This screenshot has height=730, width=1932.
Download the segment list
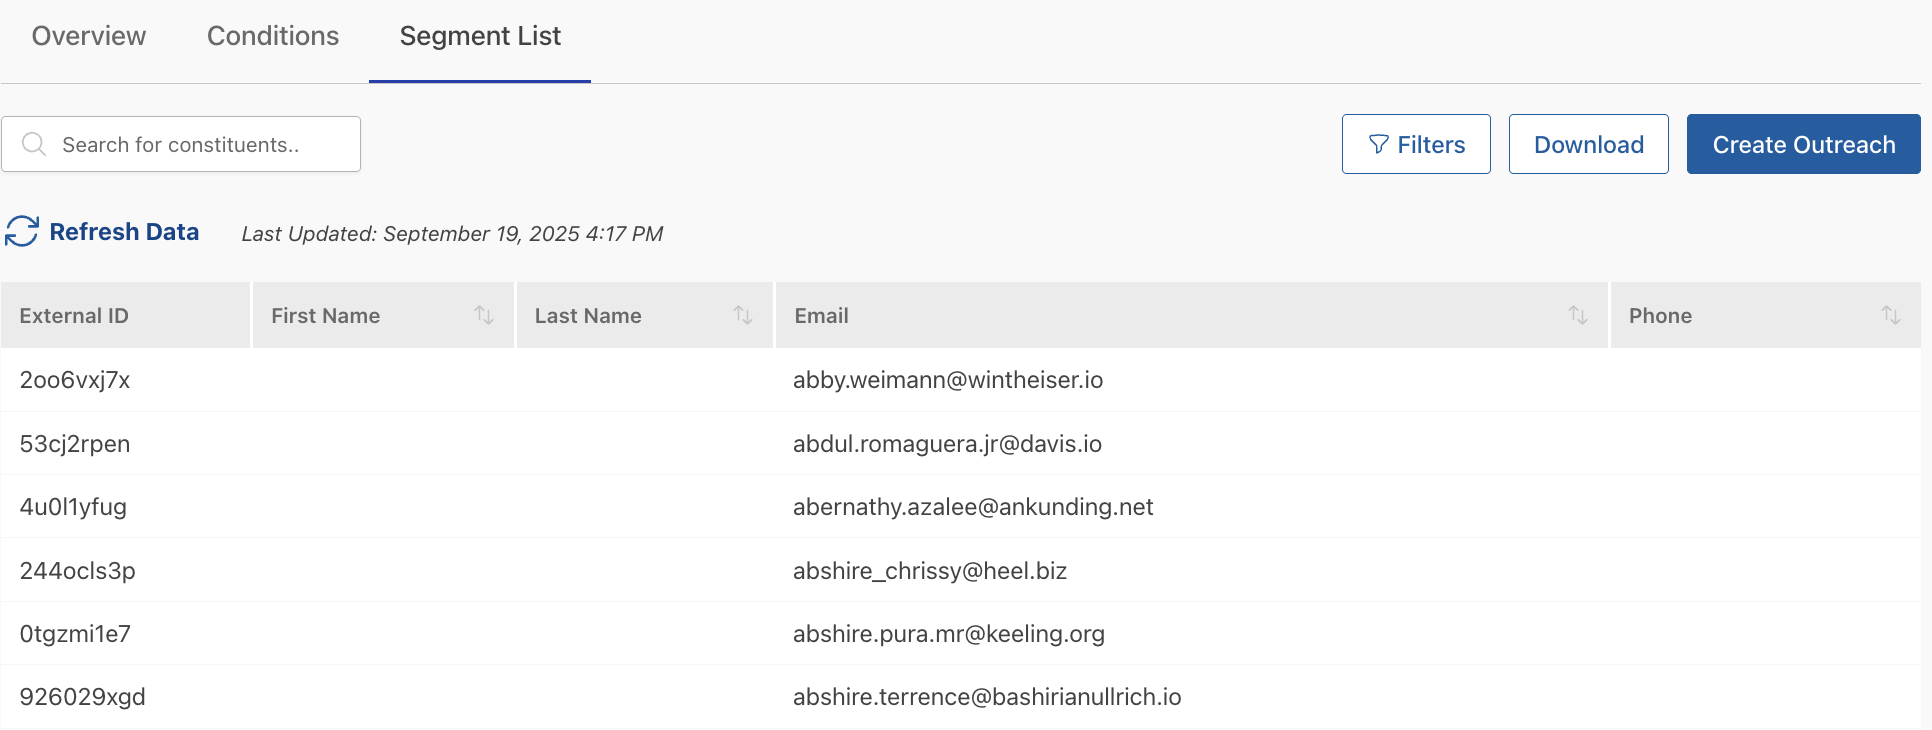click(1589, 144)
